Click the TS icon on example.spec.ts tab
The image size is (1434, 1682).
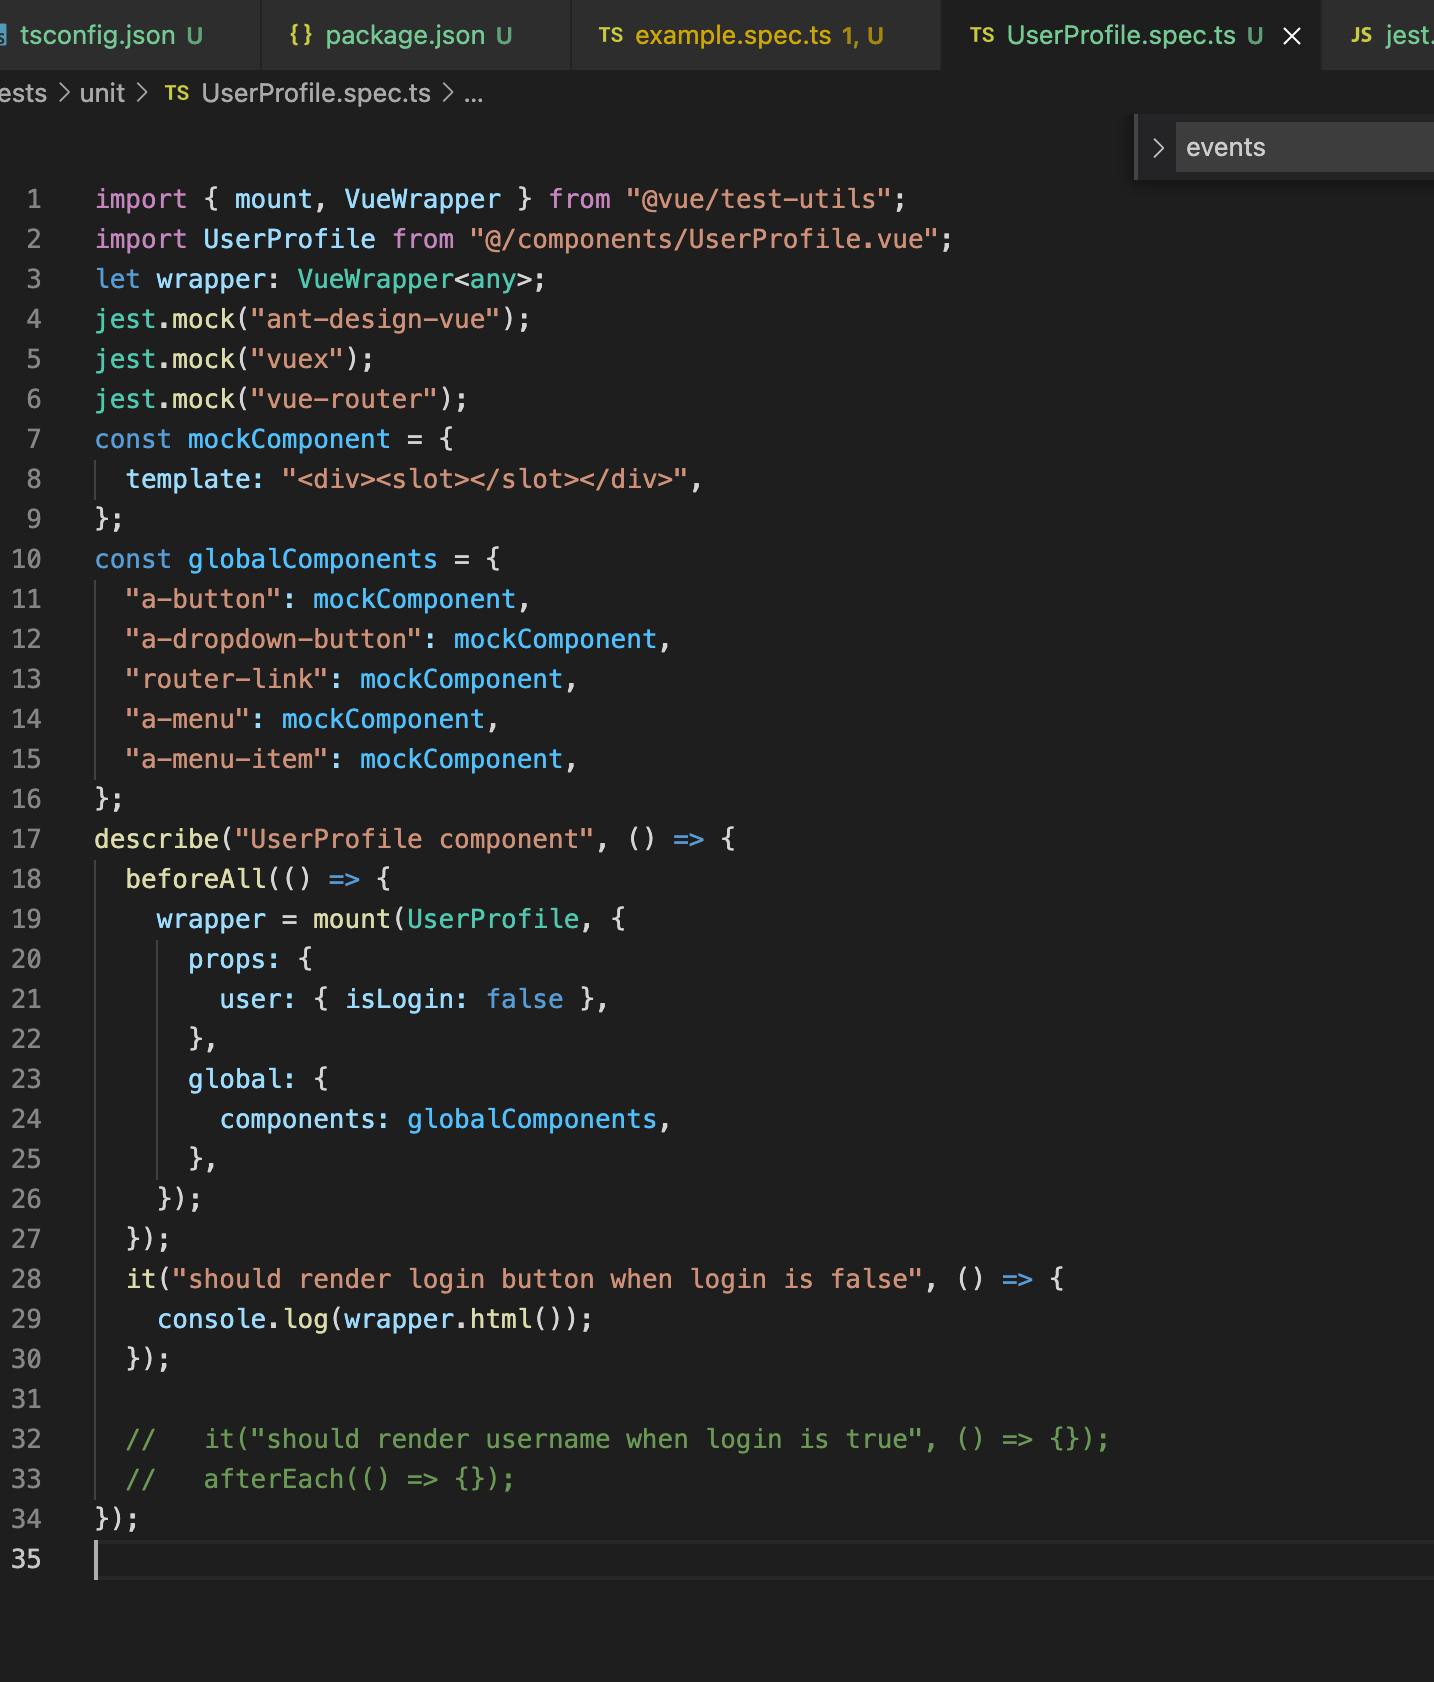coord(611,35)
